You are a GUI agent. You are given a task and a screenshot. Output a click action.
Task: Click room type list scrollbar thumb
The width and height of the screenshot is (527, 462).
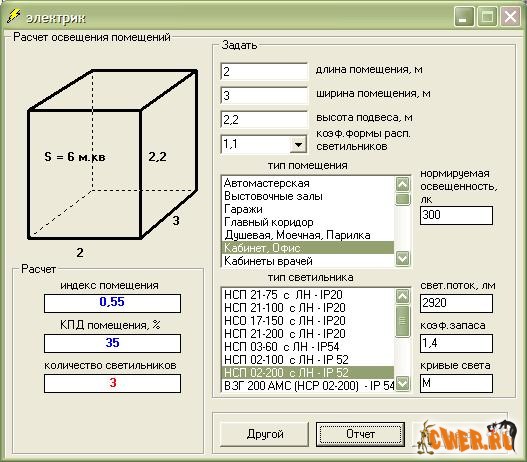pyautogui.click(x=403, y=199)
